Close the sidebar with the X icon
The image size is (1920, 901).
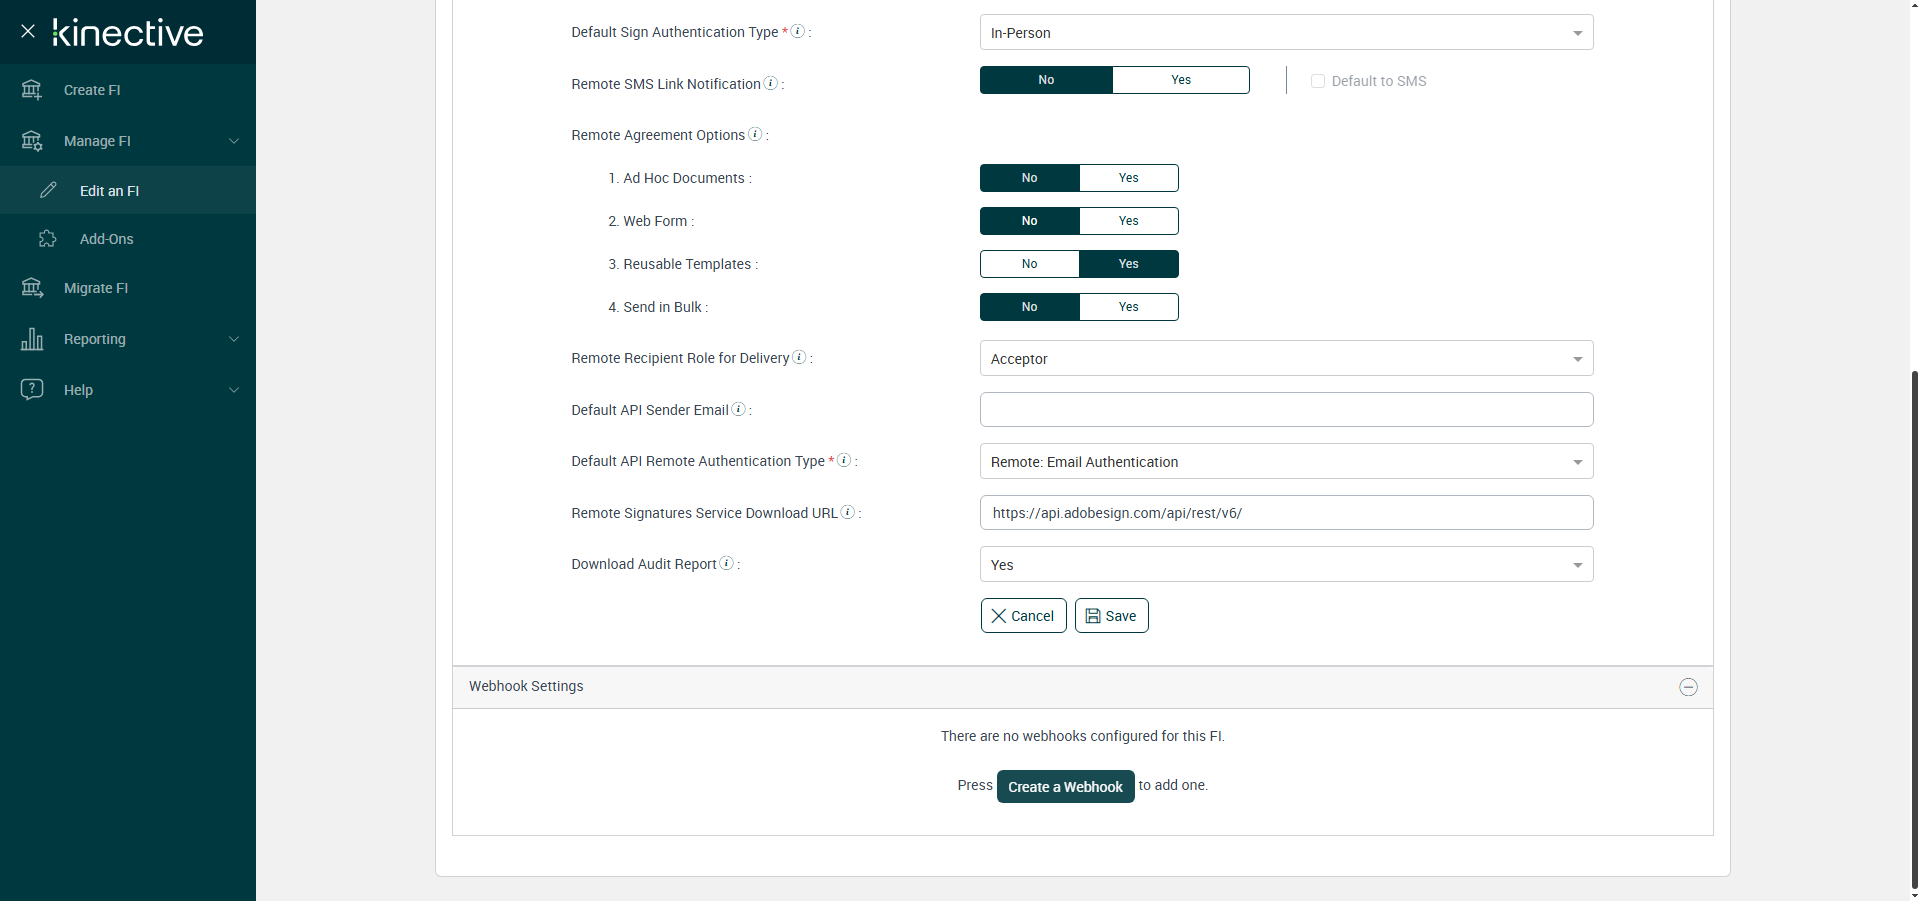coord(28,31)
